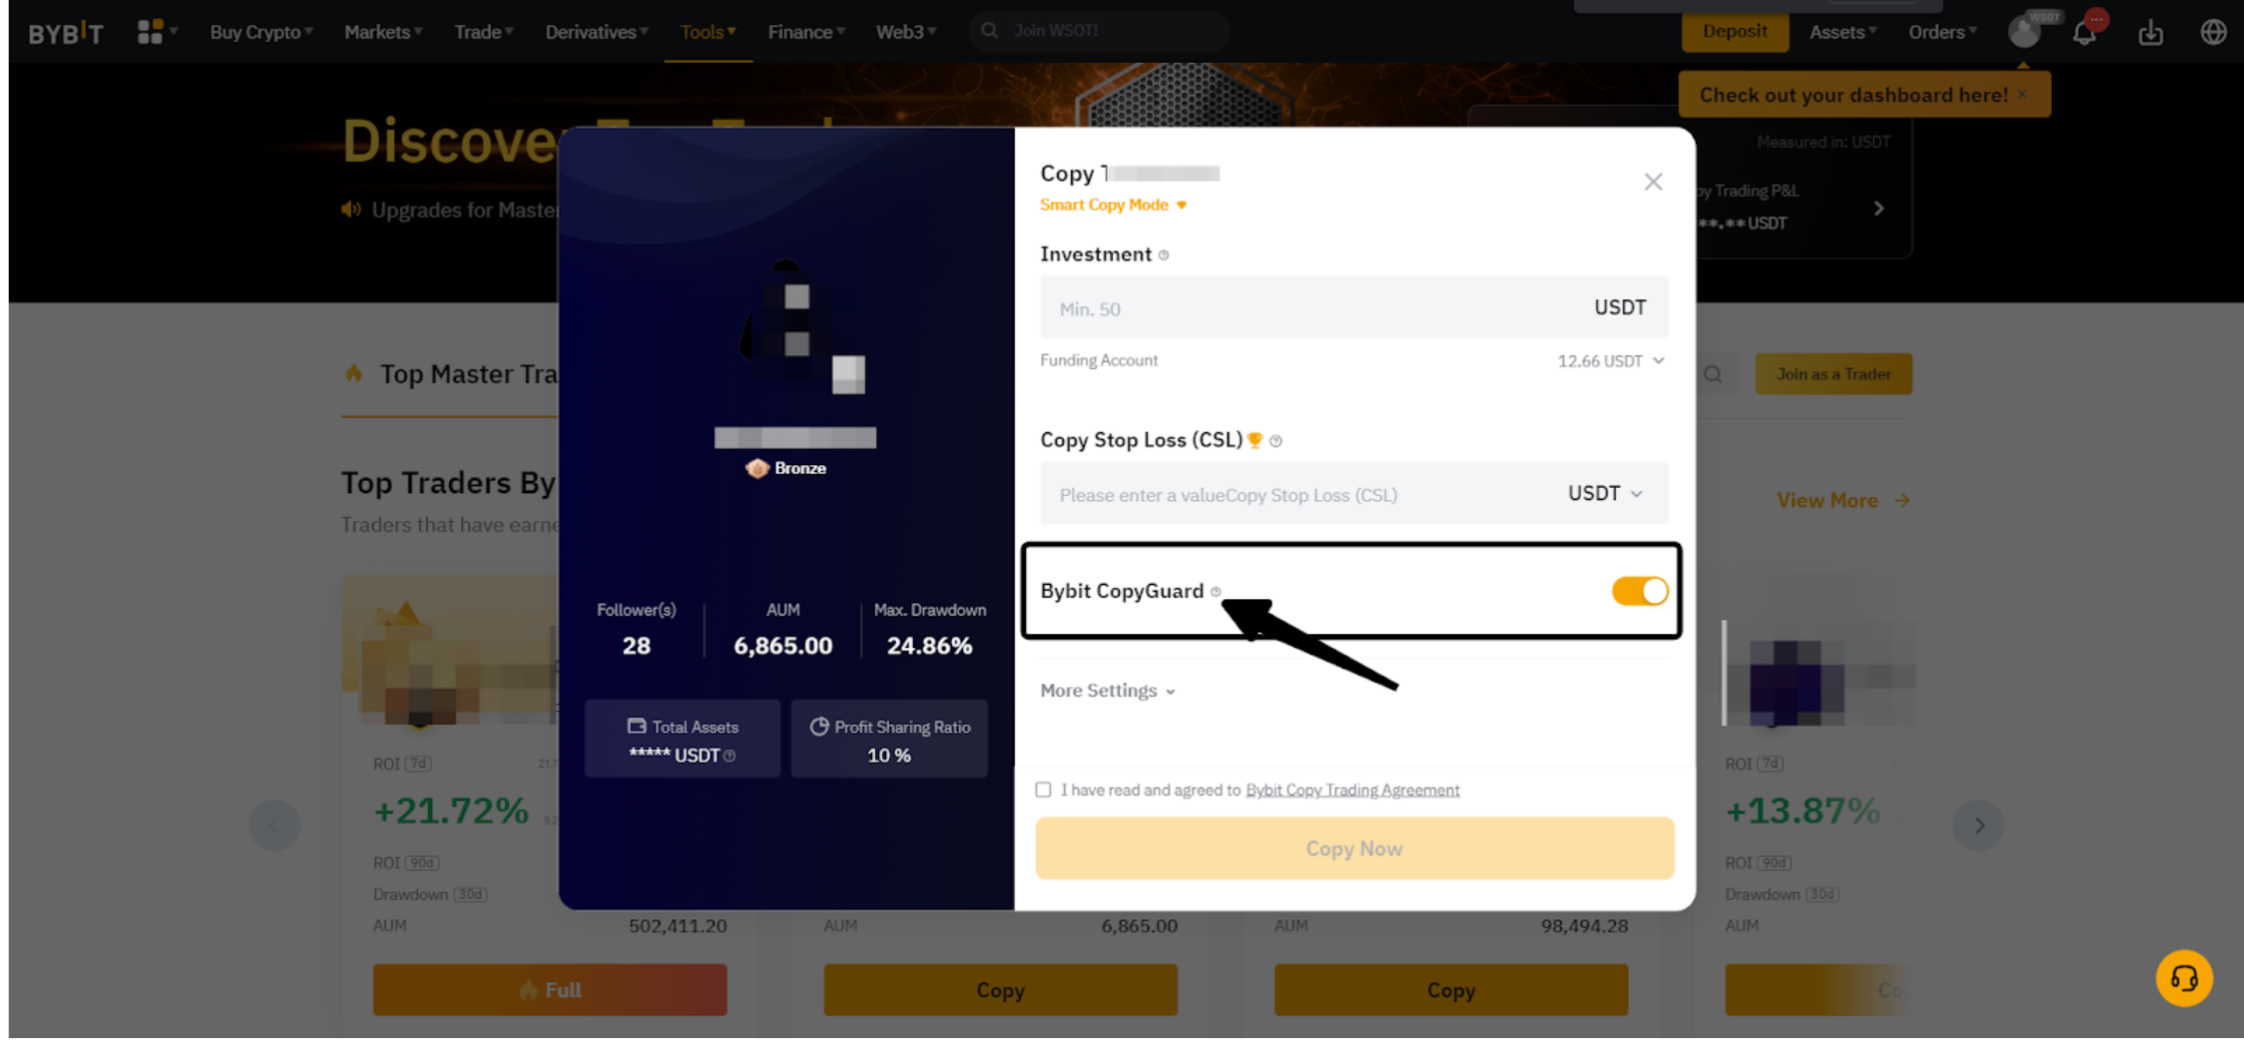This screenshot has height=1042, width=2244.
Task: Close the copy trader dialog
Action: 1653,182
